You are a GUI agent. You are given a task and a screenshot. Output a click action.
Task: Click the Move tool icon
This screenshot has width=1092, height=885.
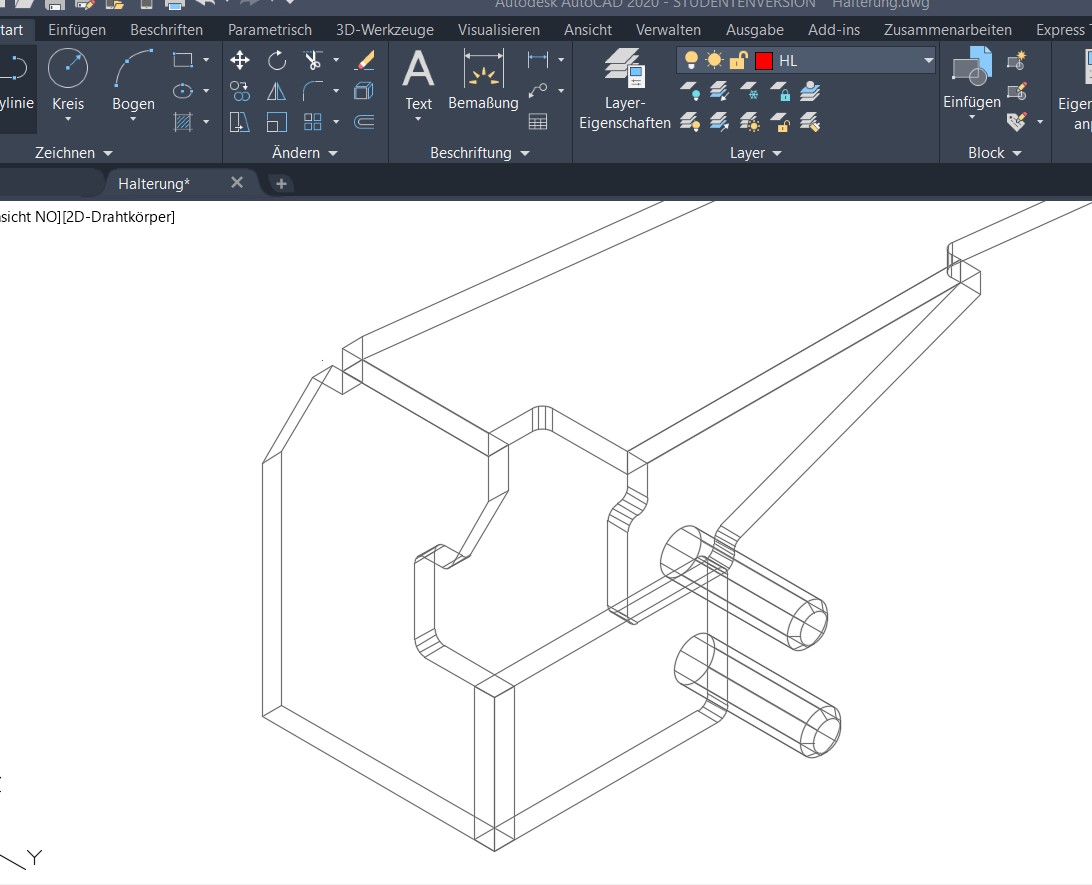point(240,61)
